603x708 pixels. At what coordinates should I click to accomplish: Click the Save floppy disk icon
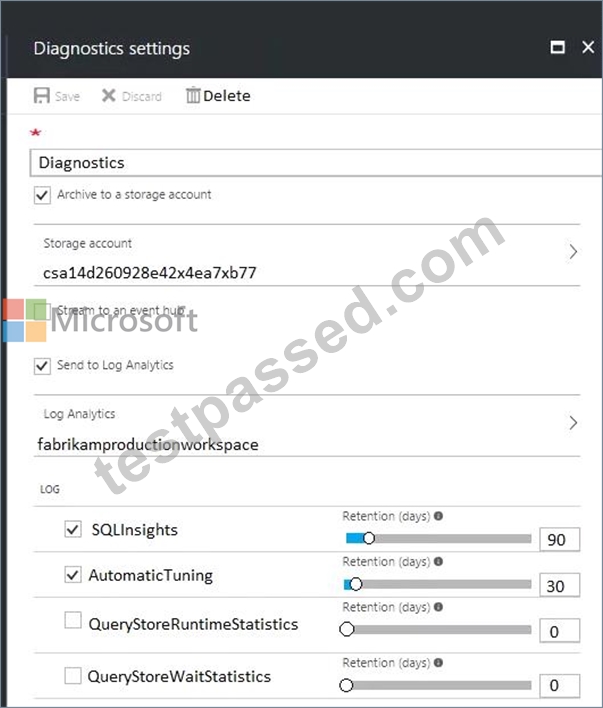(42, 96)
